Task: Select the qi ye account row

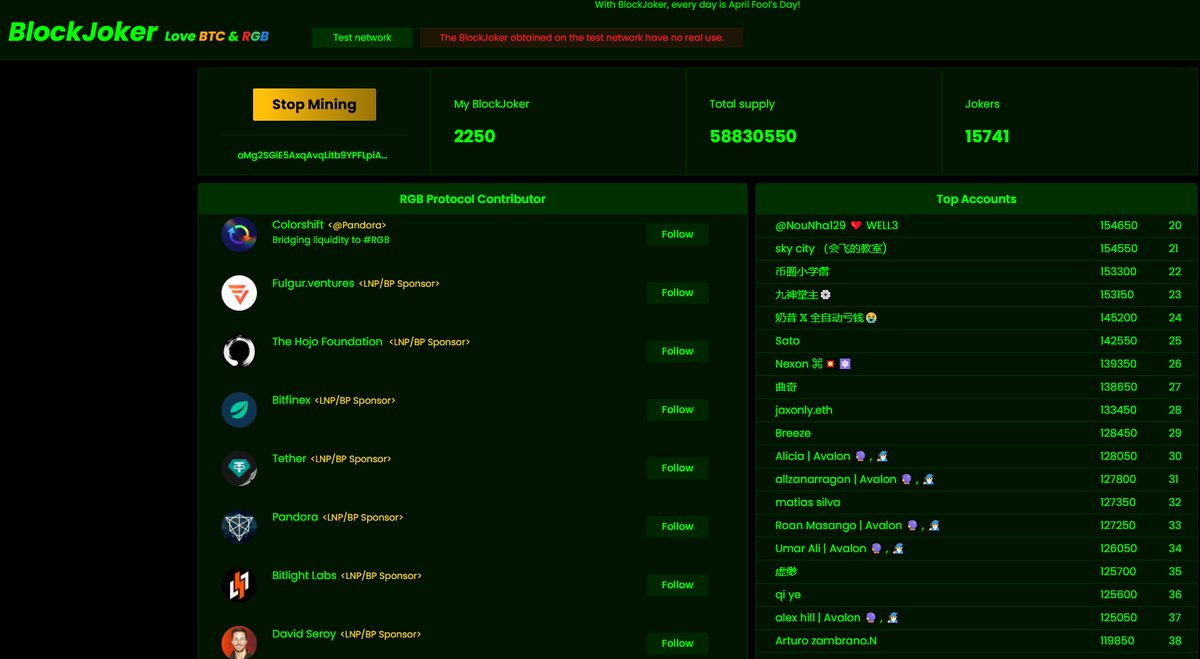Action: click(x=977, y=594)
